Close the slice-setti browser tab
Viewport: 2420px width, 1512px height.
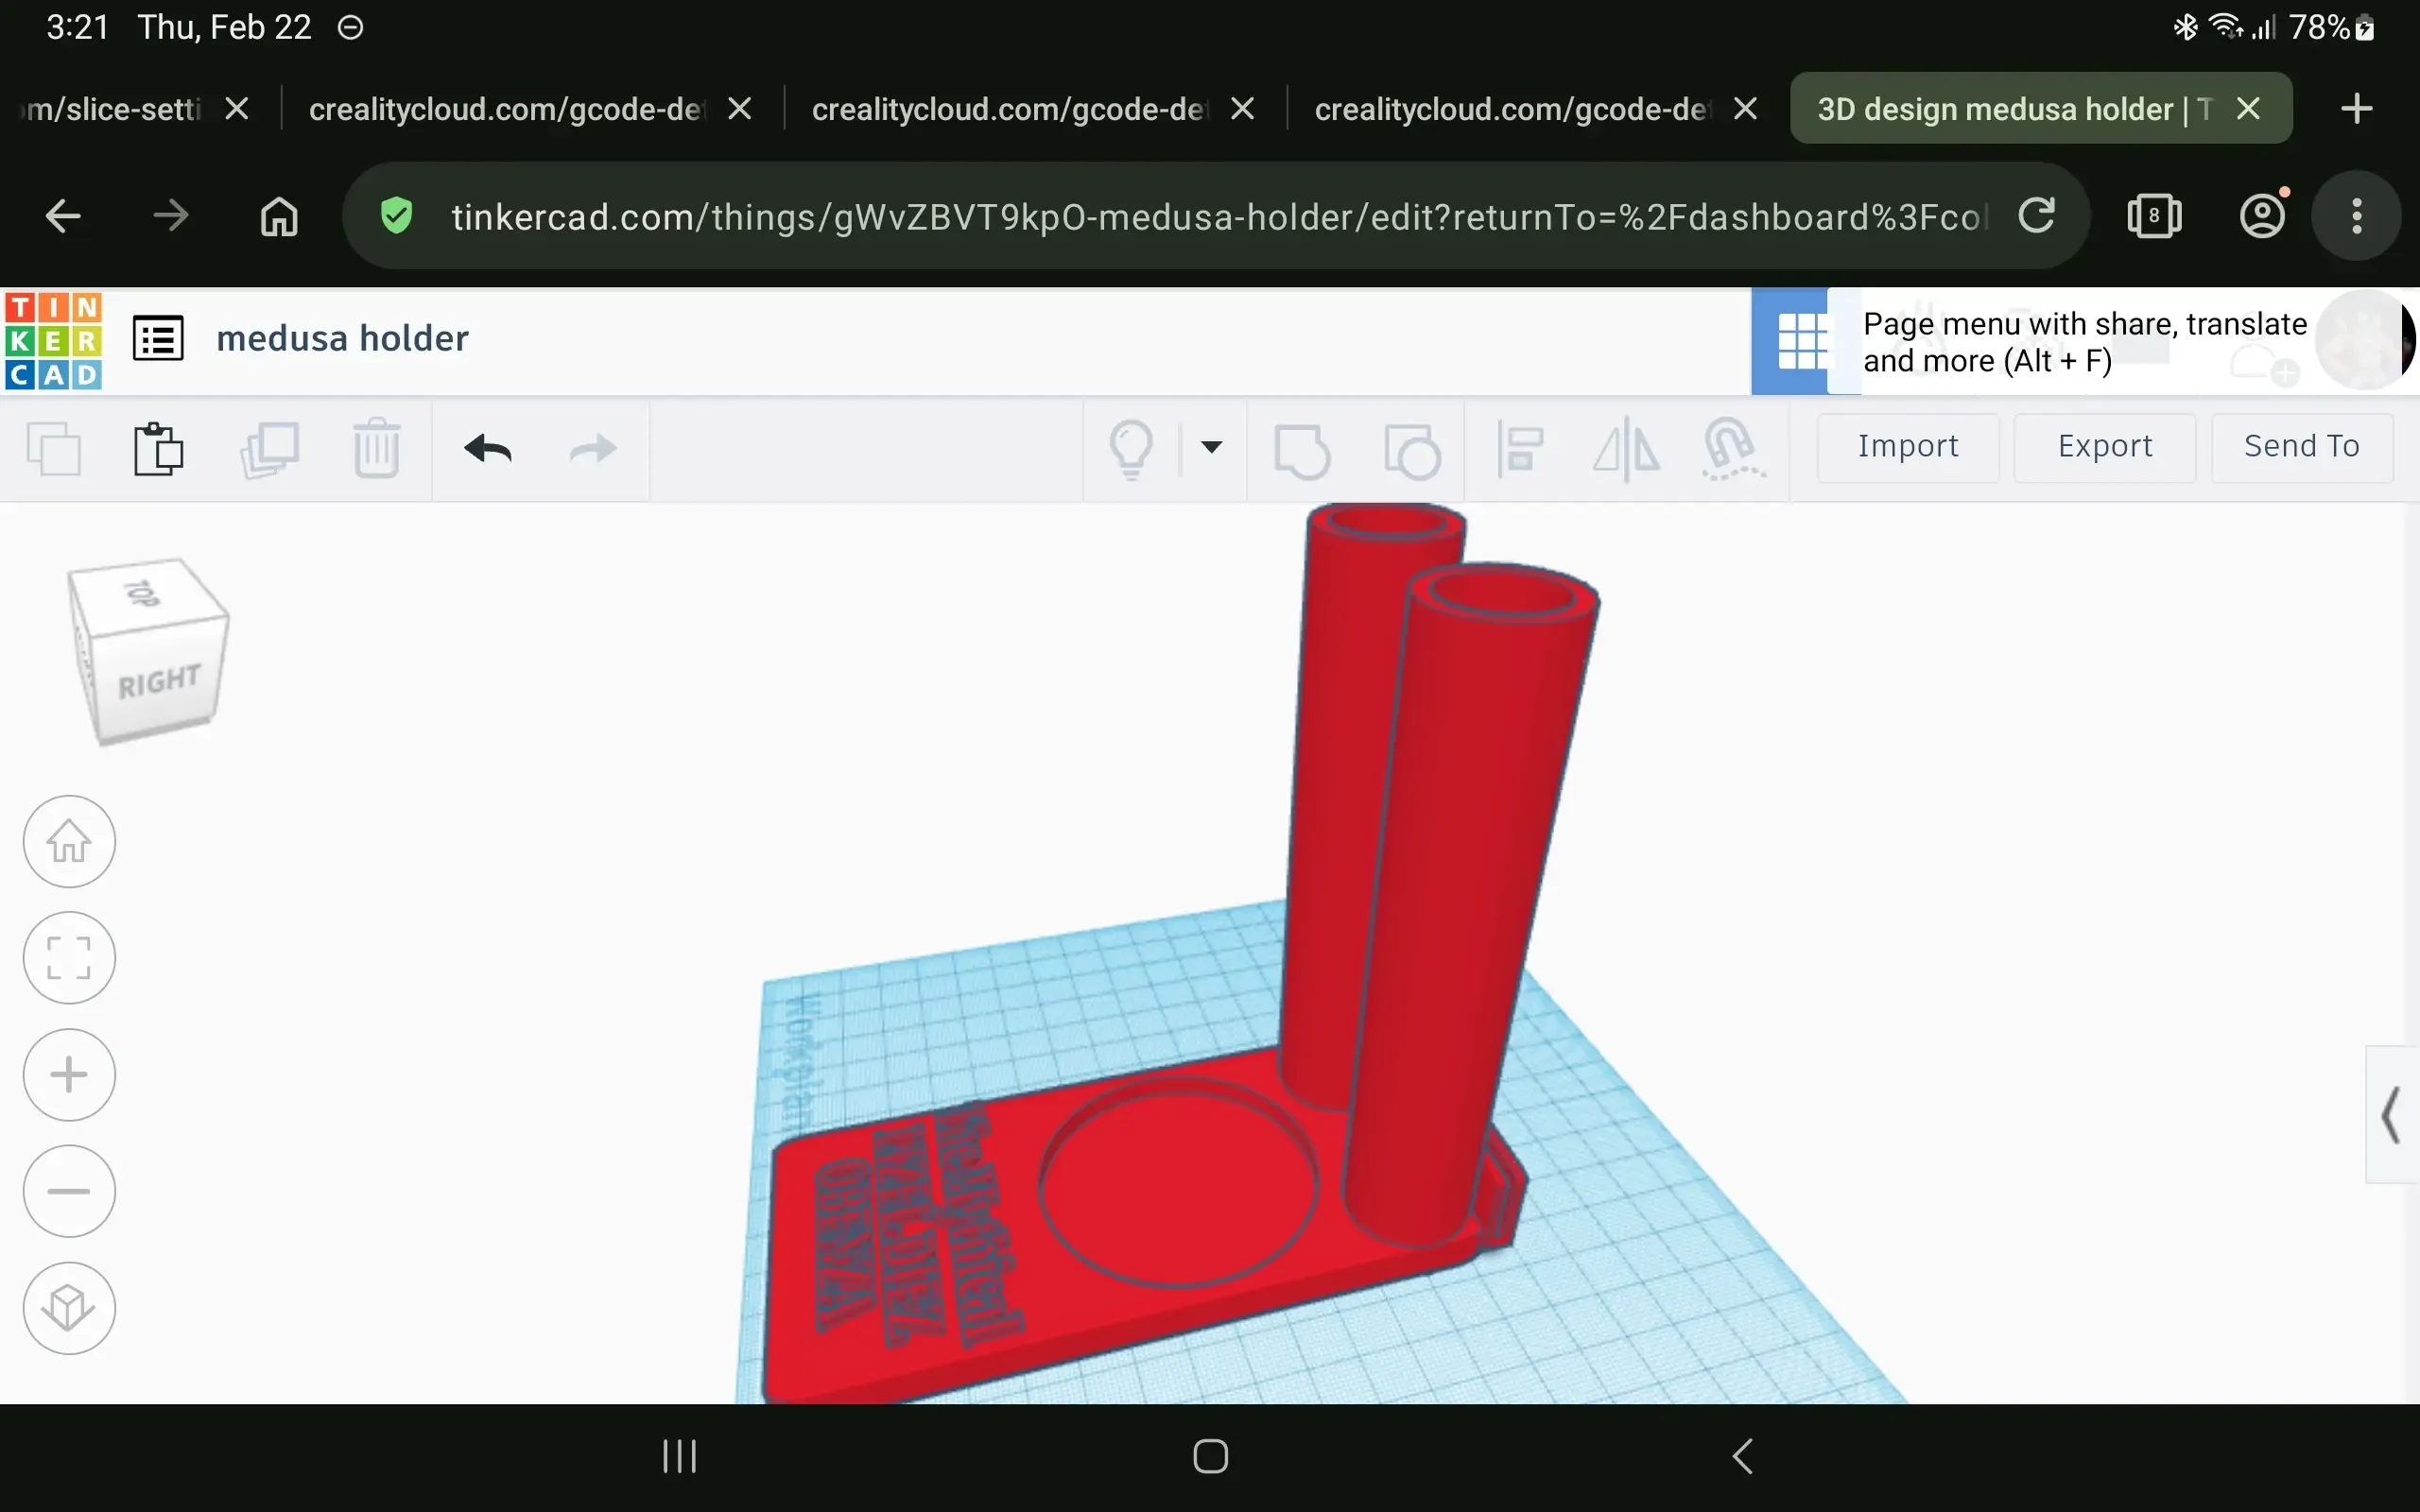237,108
